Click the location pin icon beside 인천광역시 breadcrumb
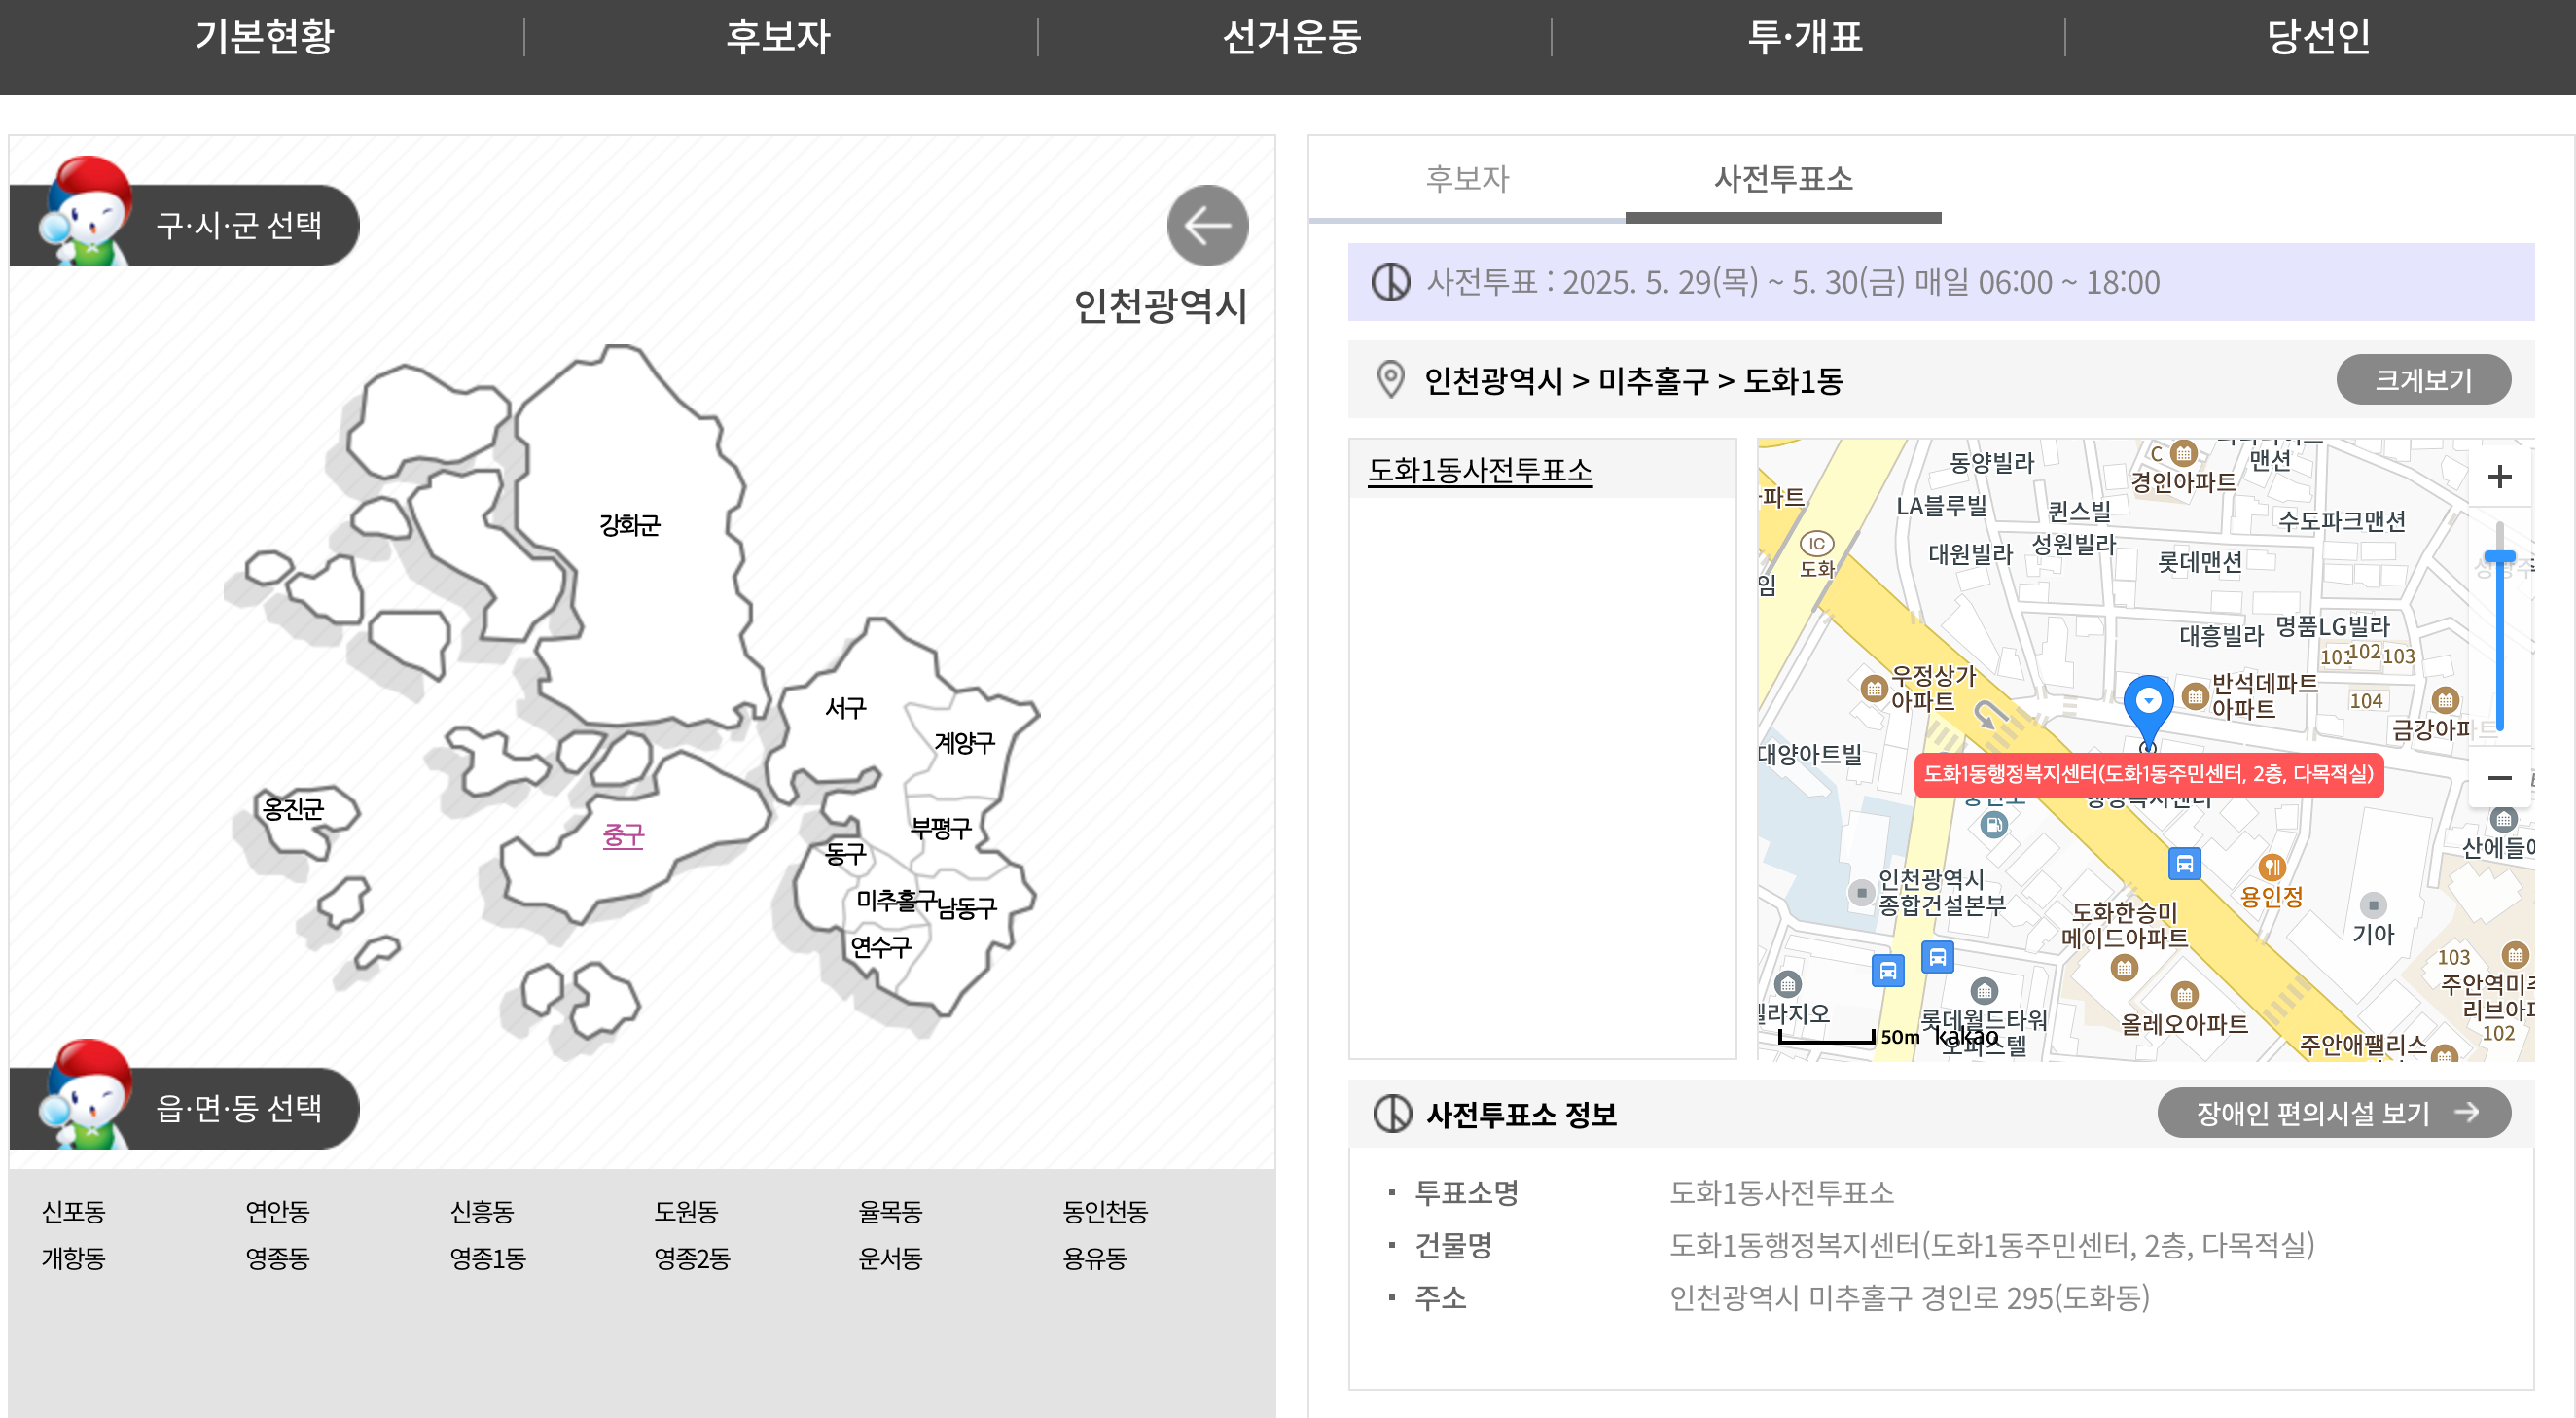 1390,380
